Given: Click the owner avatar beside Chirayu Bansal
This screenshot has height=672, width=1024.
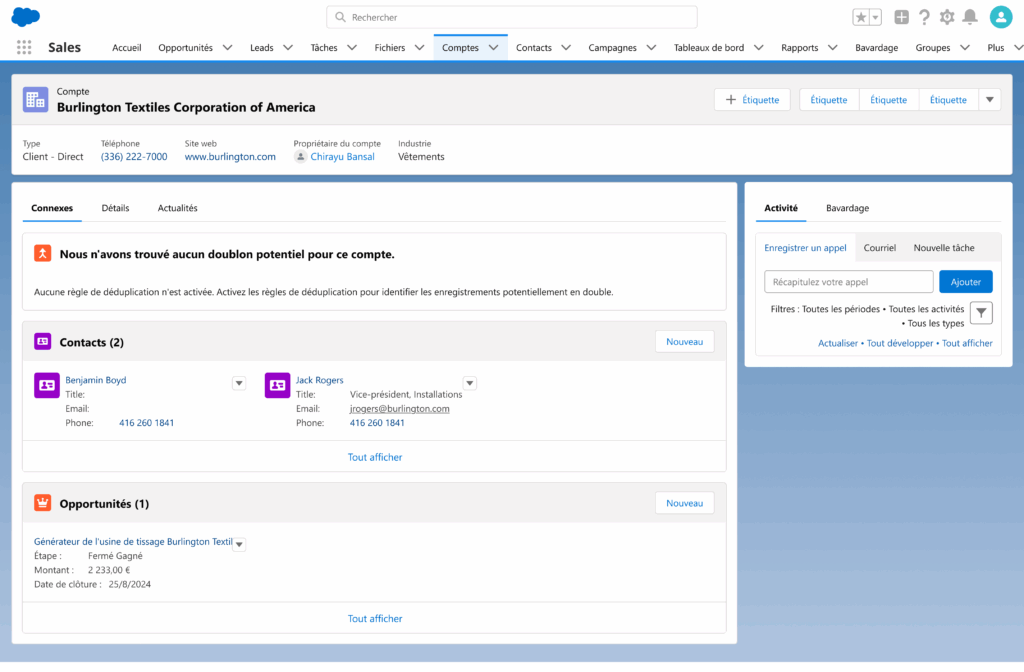Looking at the screenshot, I should pyautogui.click(x=300, y=157).
